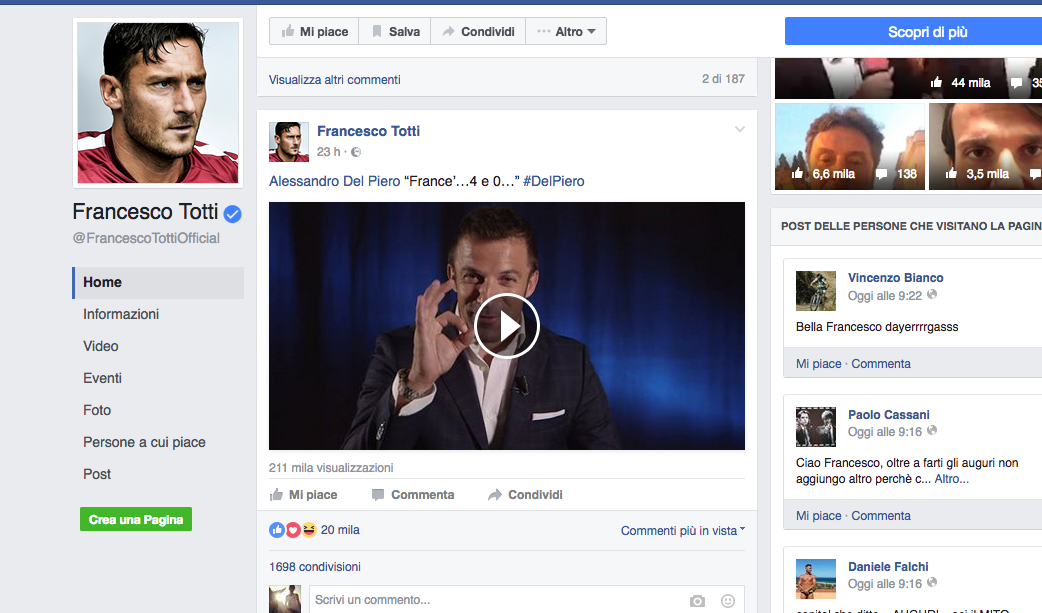Open post options chevron menu
The width and height of the screenshot is (1042, 613).
740,130
